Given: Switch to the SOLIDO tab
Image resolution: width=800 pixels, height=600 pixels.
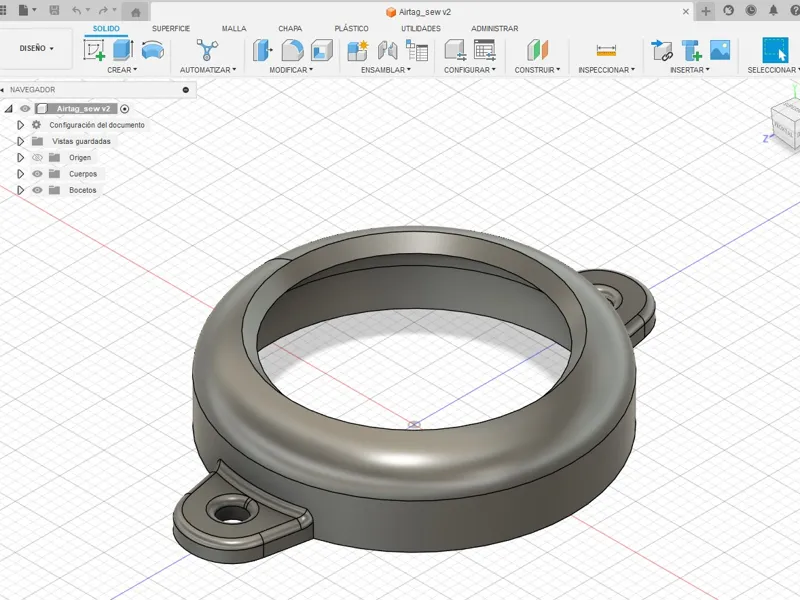Looking at the screenshot, I should pos(106,29).
